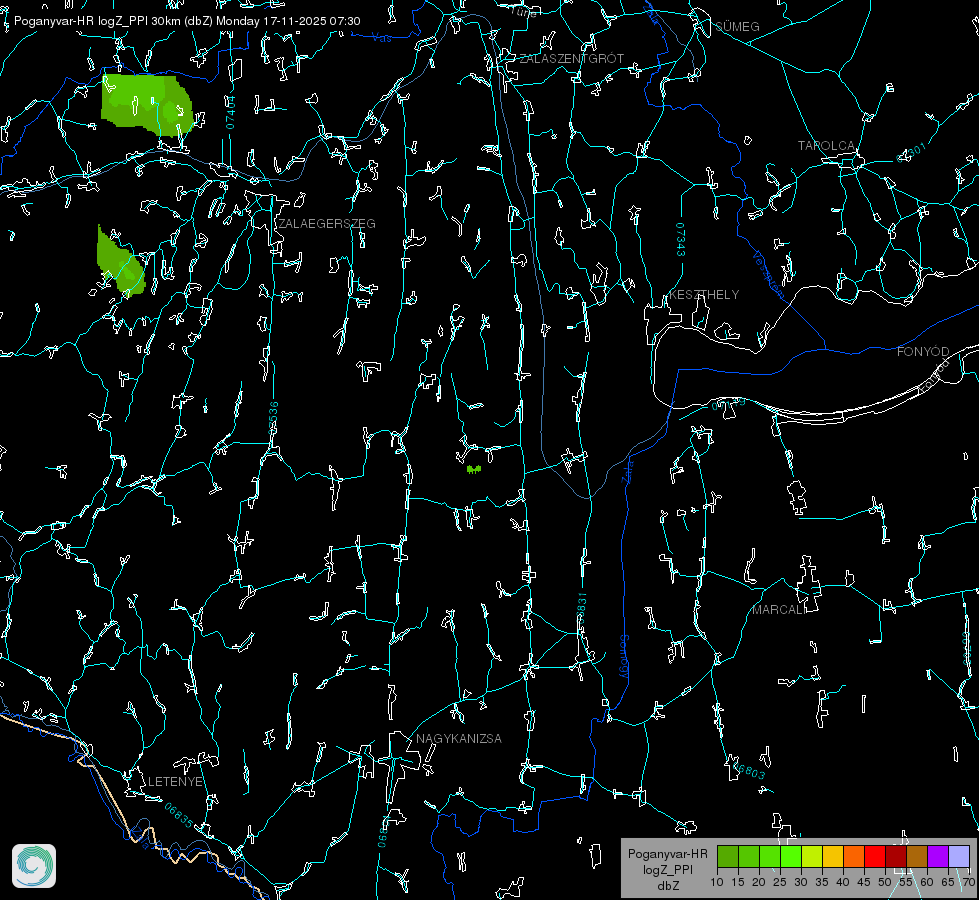Image resolution: width=979 pixels, height=900 pixels.
Task: Select the 40-45 dBZ orange swatch
Action: pos(854,856)
